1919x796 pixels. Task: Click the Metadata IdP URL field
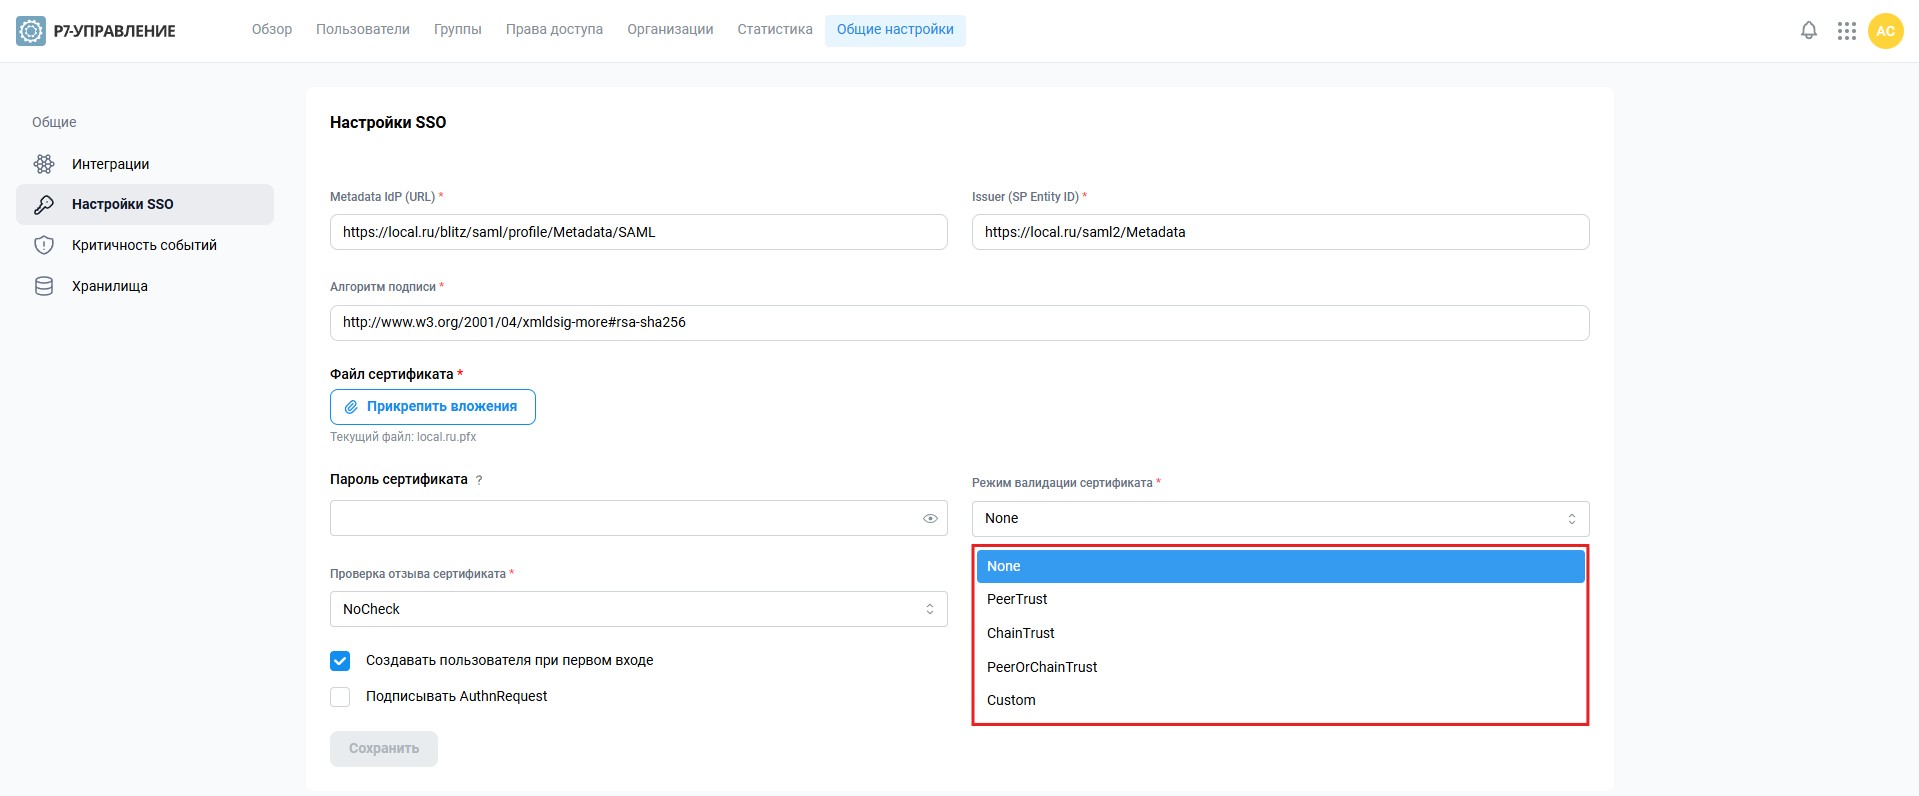tap(638, 232)
